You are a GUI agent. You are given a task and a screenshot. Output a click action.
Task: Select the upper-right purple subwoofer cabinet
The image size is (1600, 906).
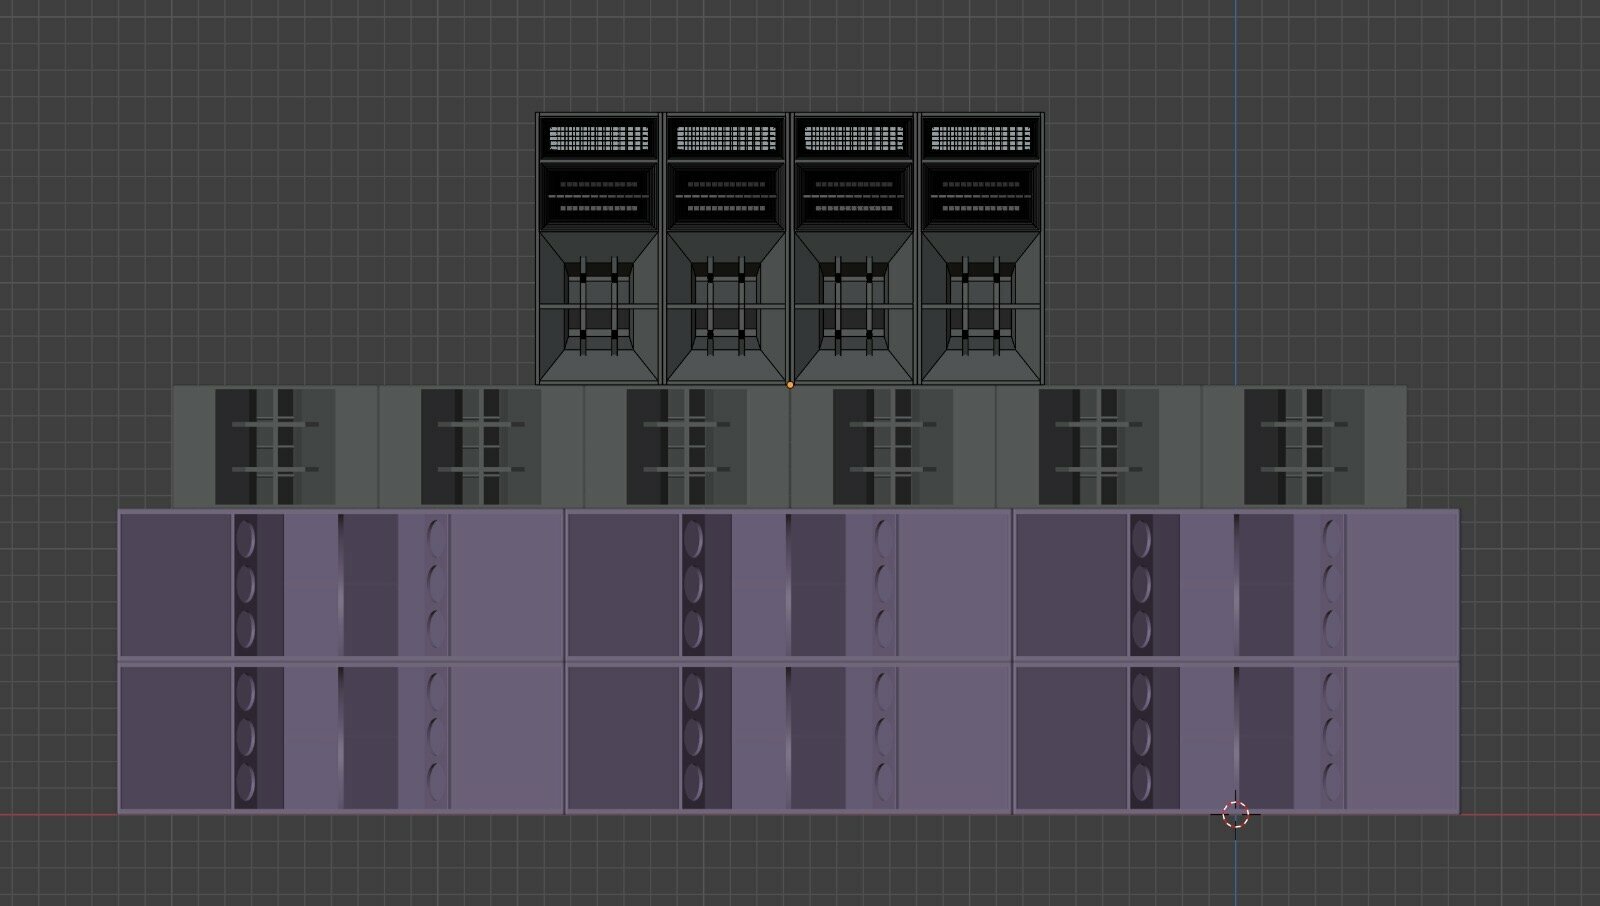(x=1236, y=585)
